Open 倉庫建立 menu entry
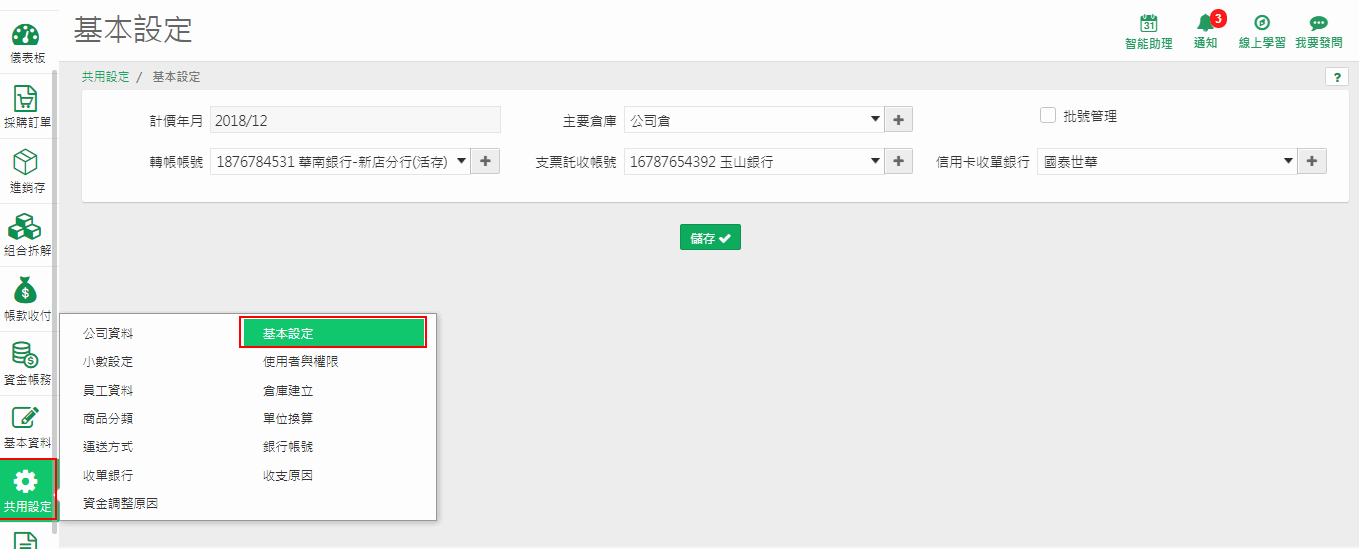 (288, 390)
